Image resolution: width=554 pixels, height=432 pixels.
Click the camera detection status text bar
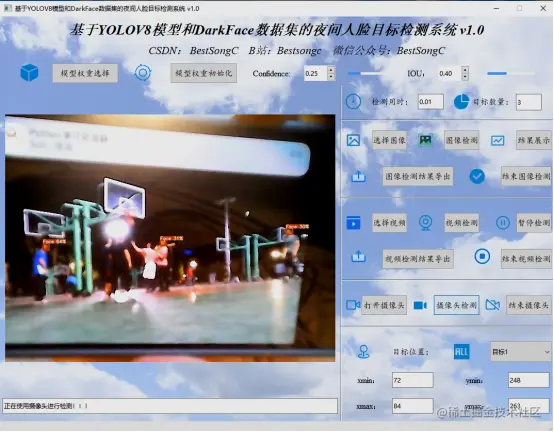(170, 406)
